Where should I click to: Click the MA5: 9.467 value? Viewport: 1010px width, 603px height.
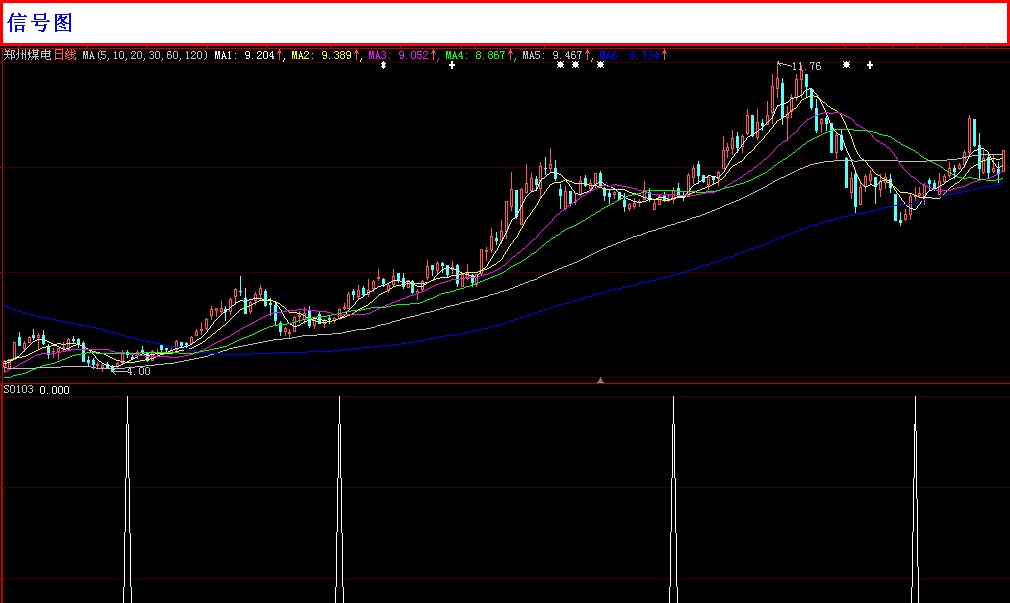[x=553, y=55]
